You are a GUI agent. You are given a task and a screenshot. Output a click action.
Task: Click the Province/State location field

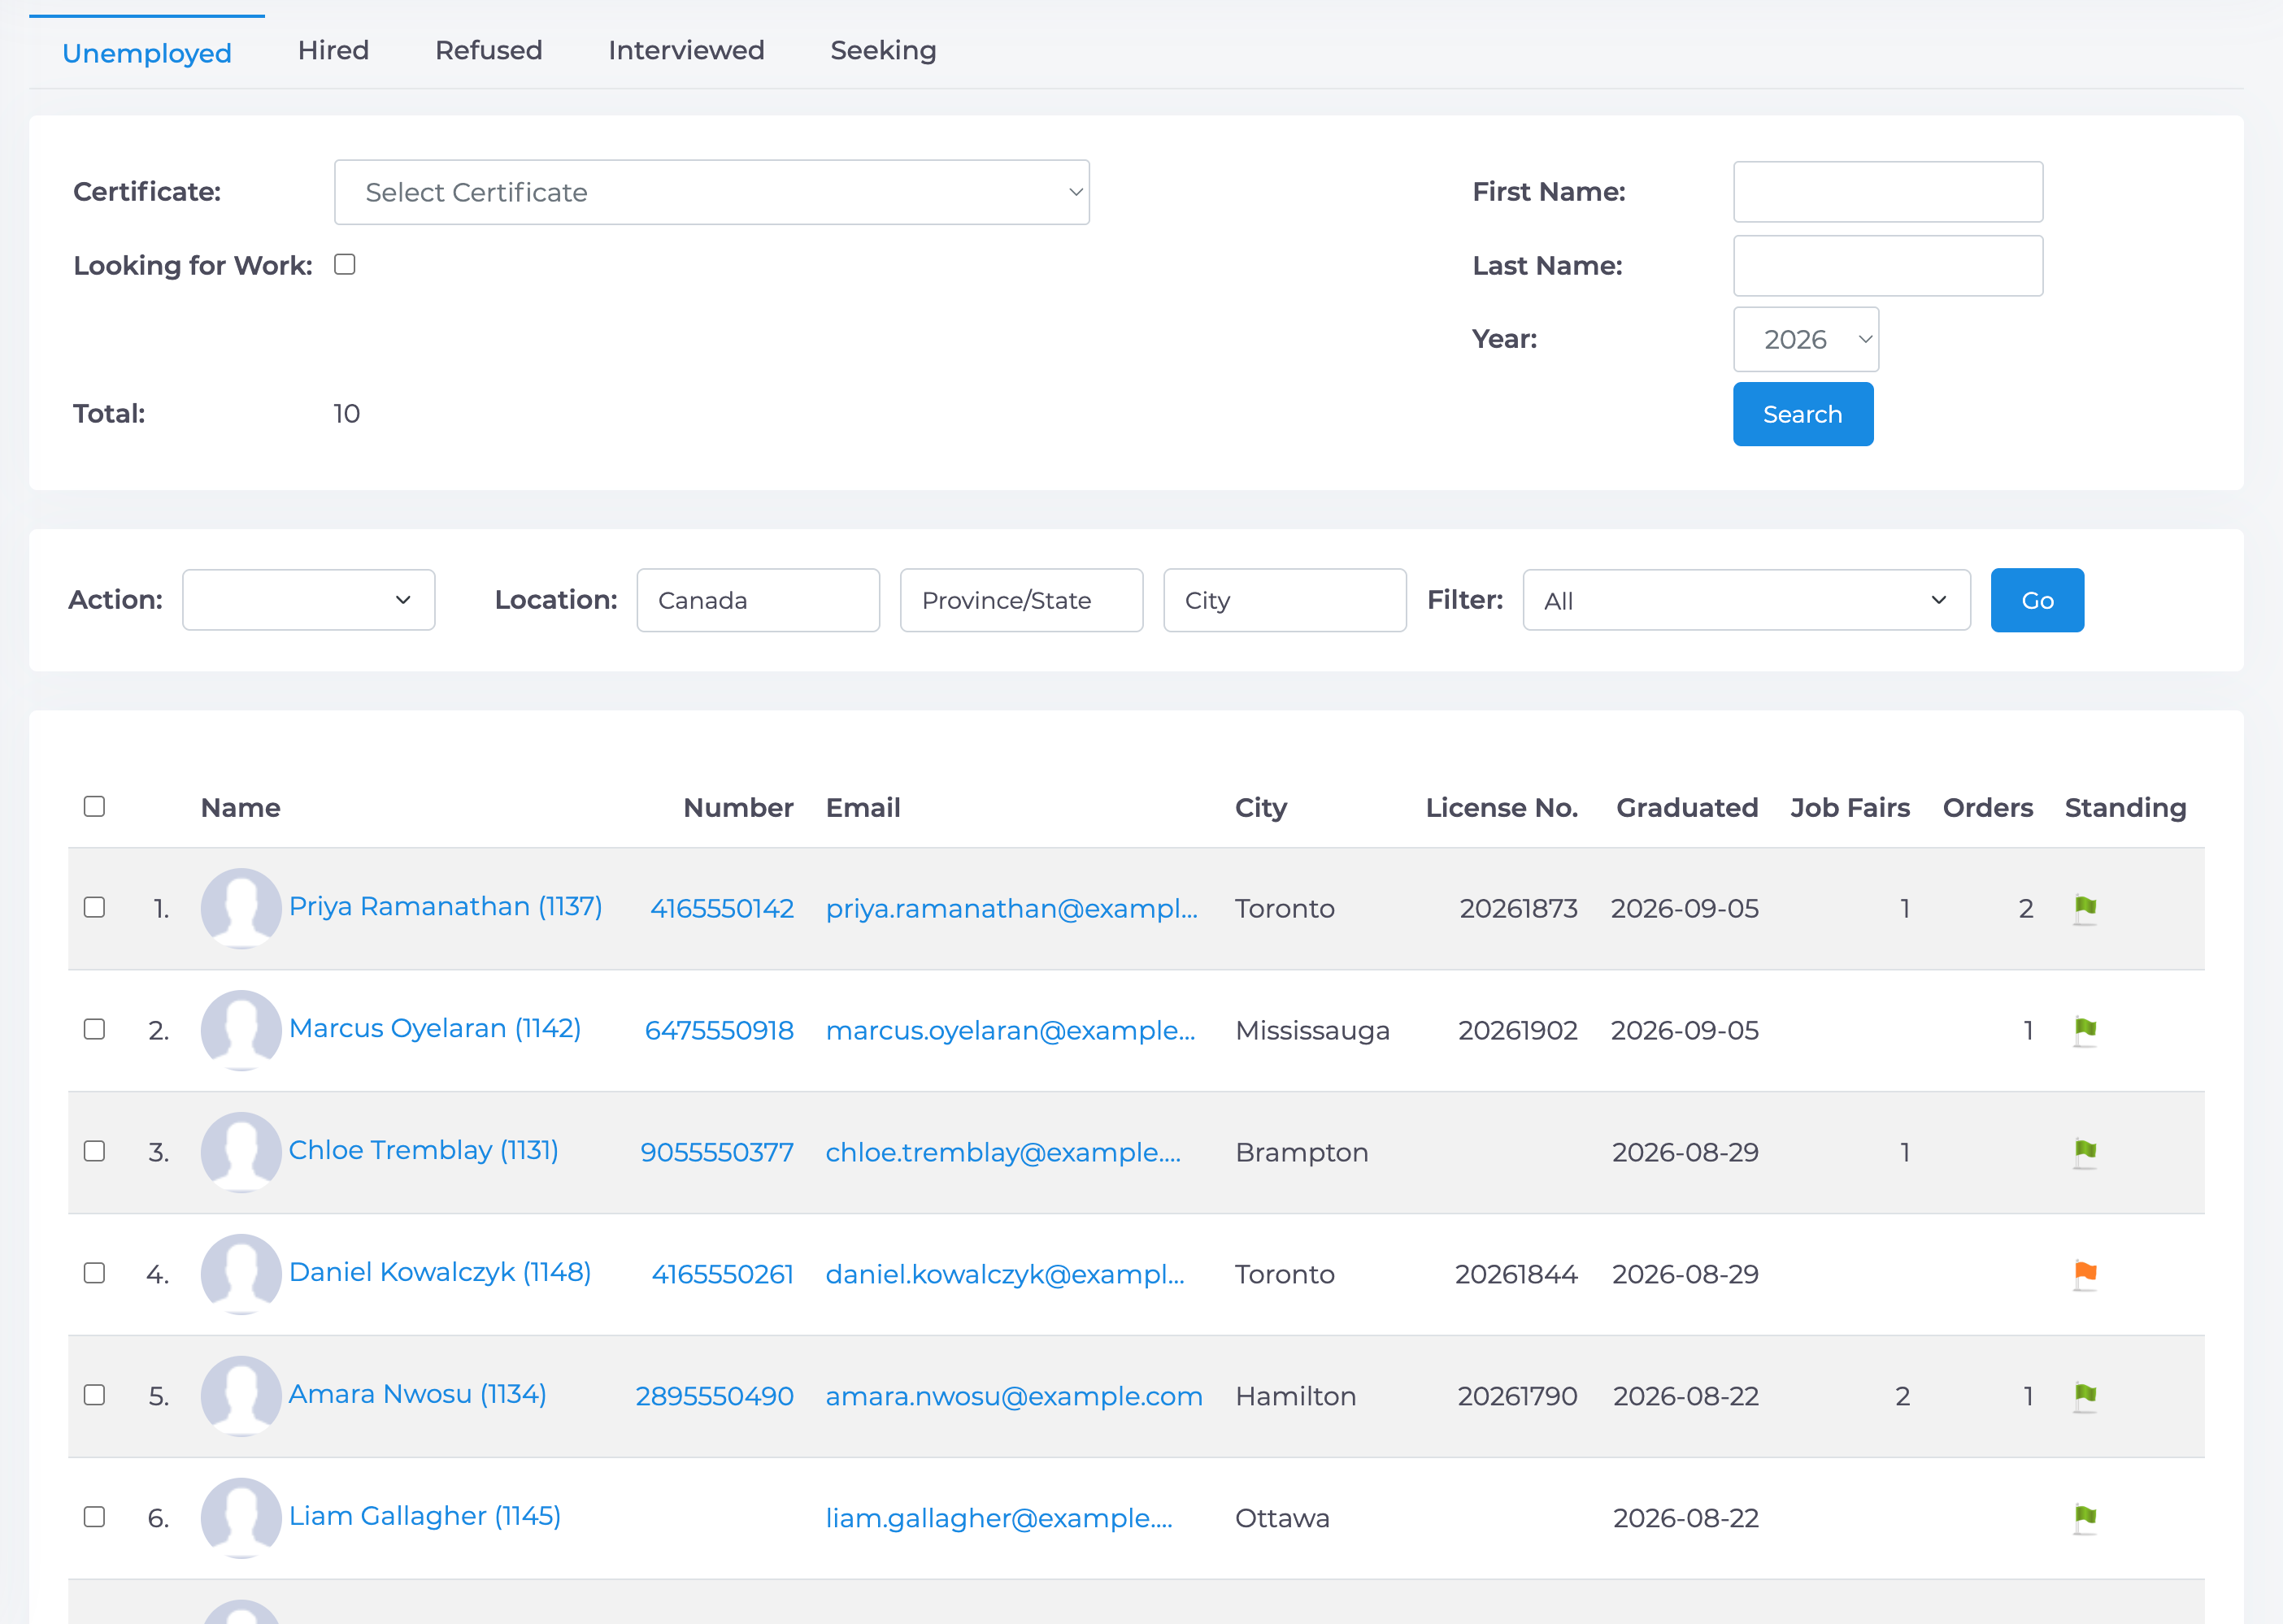pyautogui.click(x=1021, y=600)
